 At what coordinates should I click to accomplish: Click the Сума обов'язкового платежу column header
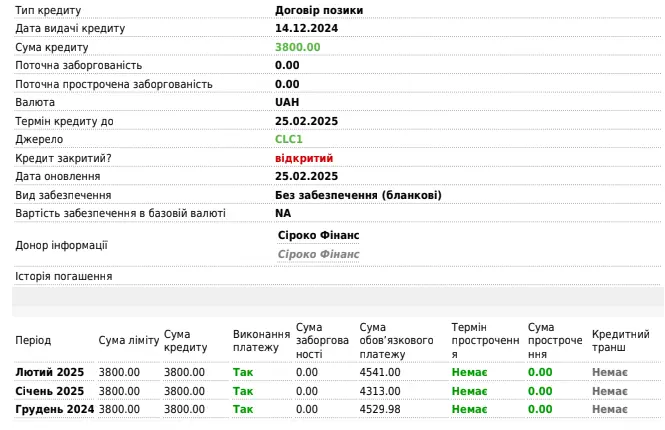396,341
